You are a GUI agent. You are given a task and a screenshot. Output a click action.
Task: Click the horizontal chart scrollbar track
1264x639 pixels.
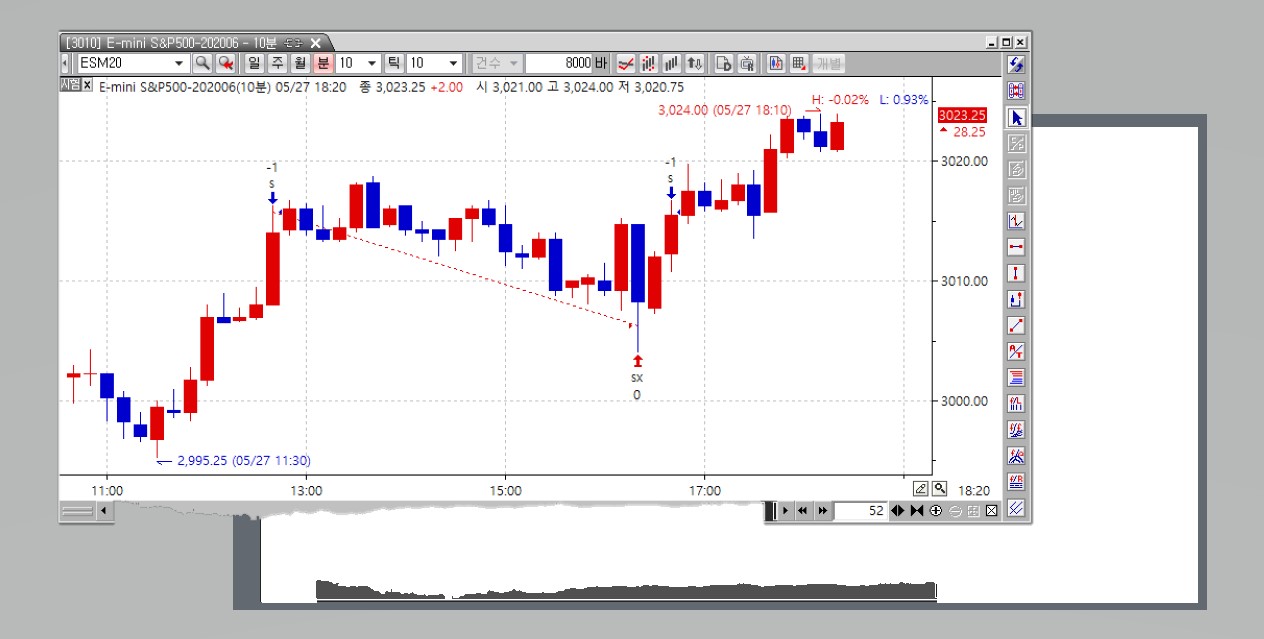(x=430, y=511)
